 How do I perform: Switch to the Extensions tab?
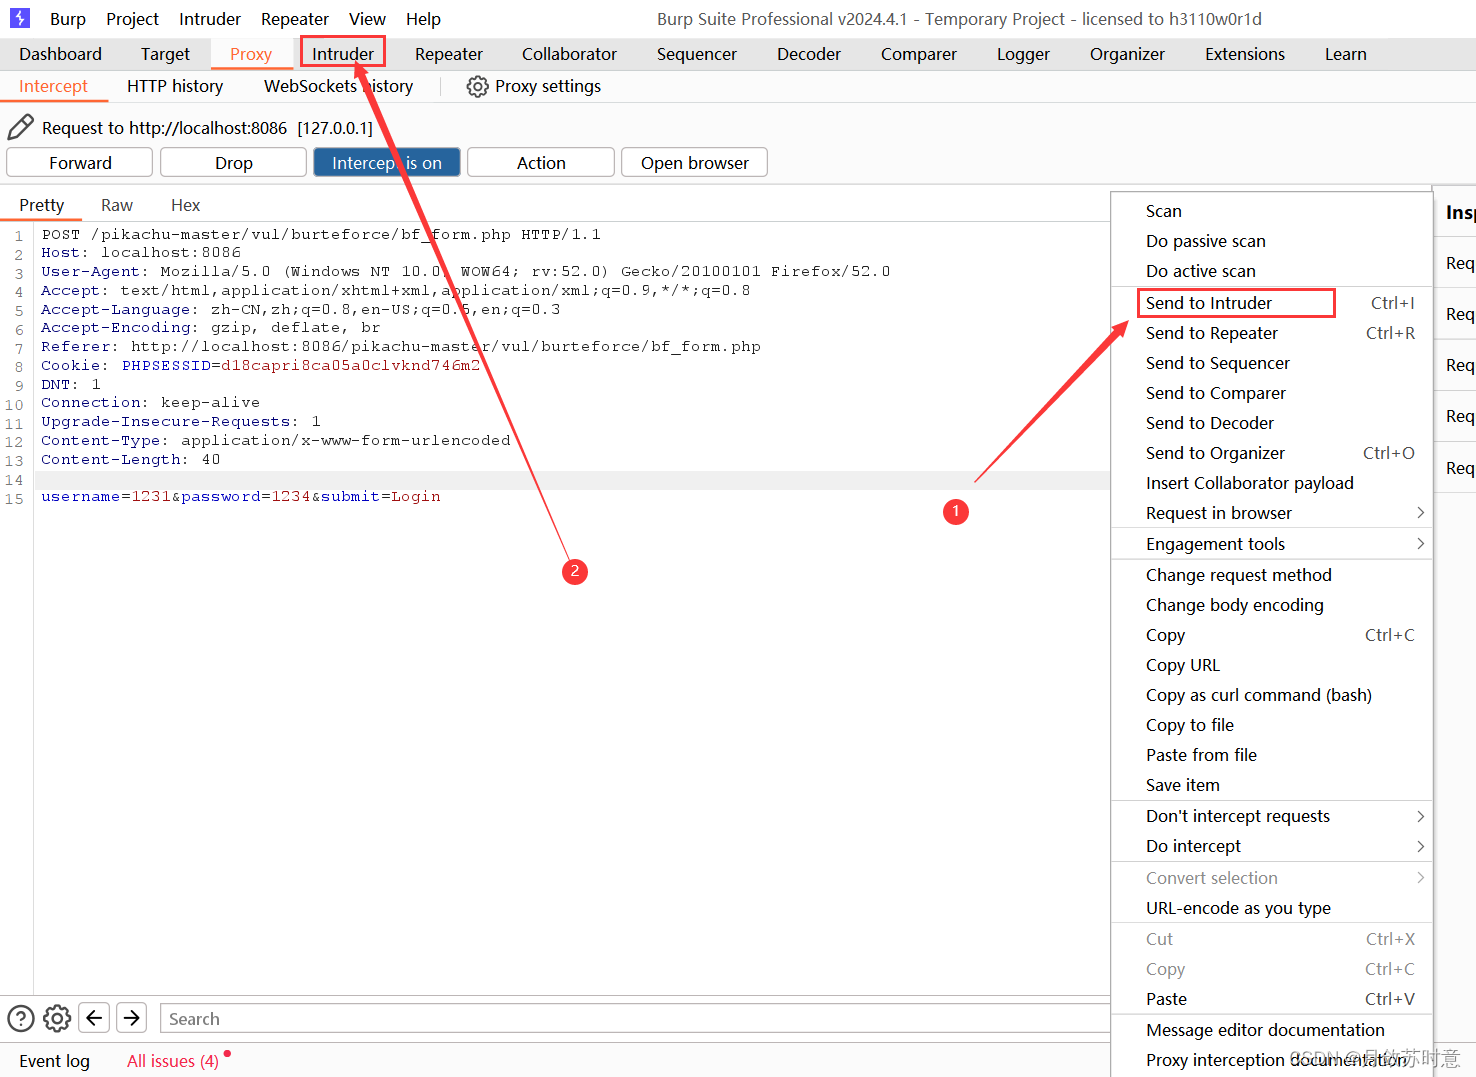pyautogui.click(x=1245, y=54)
